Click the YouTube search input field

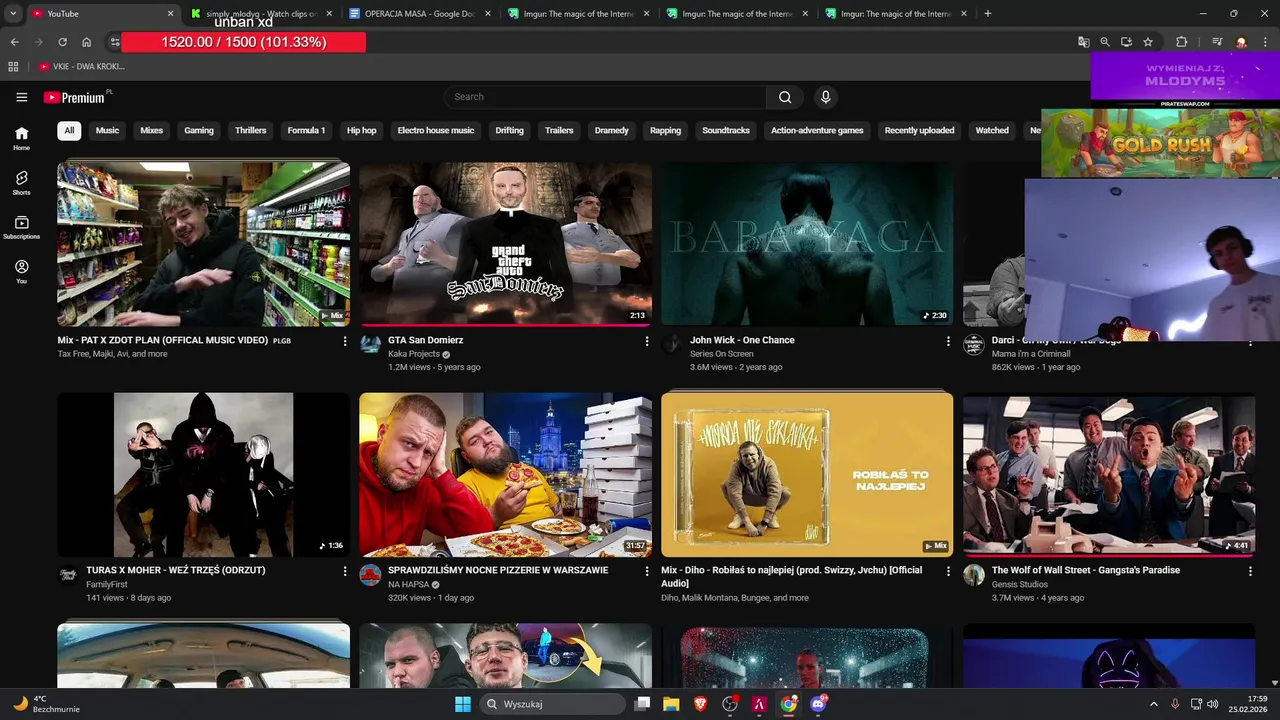[605, 97]
